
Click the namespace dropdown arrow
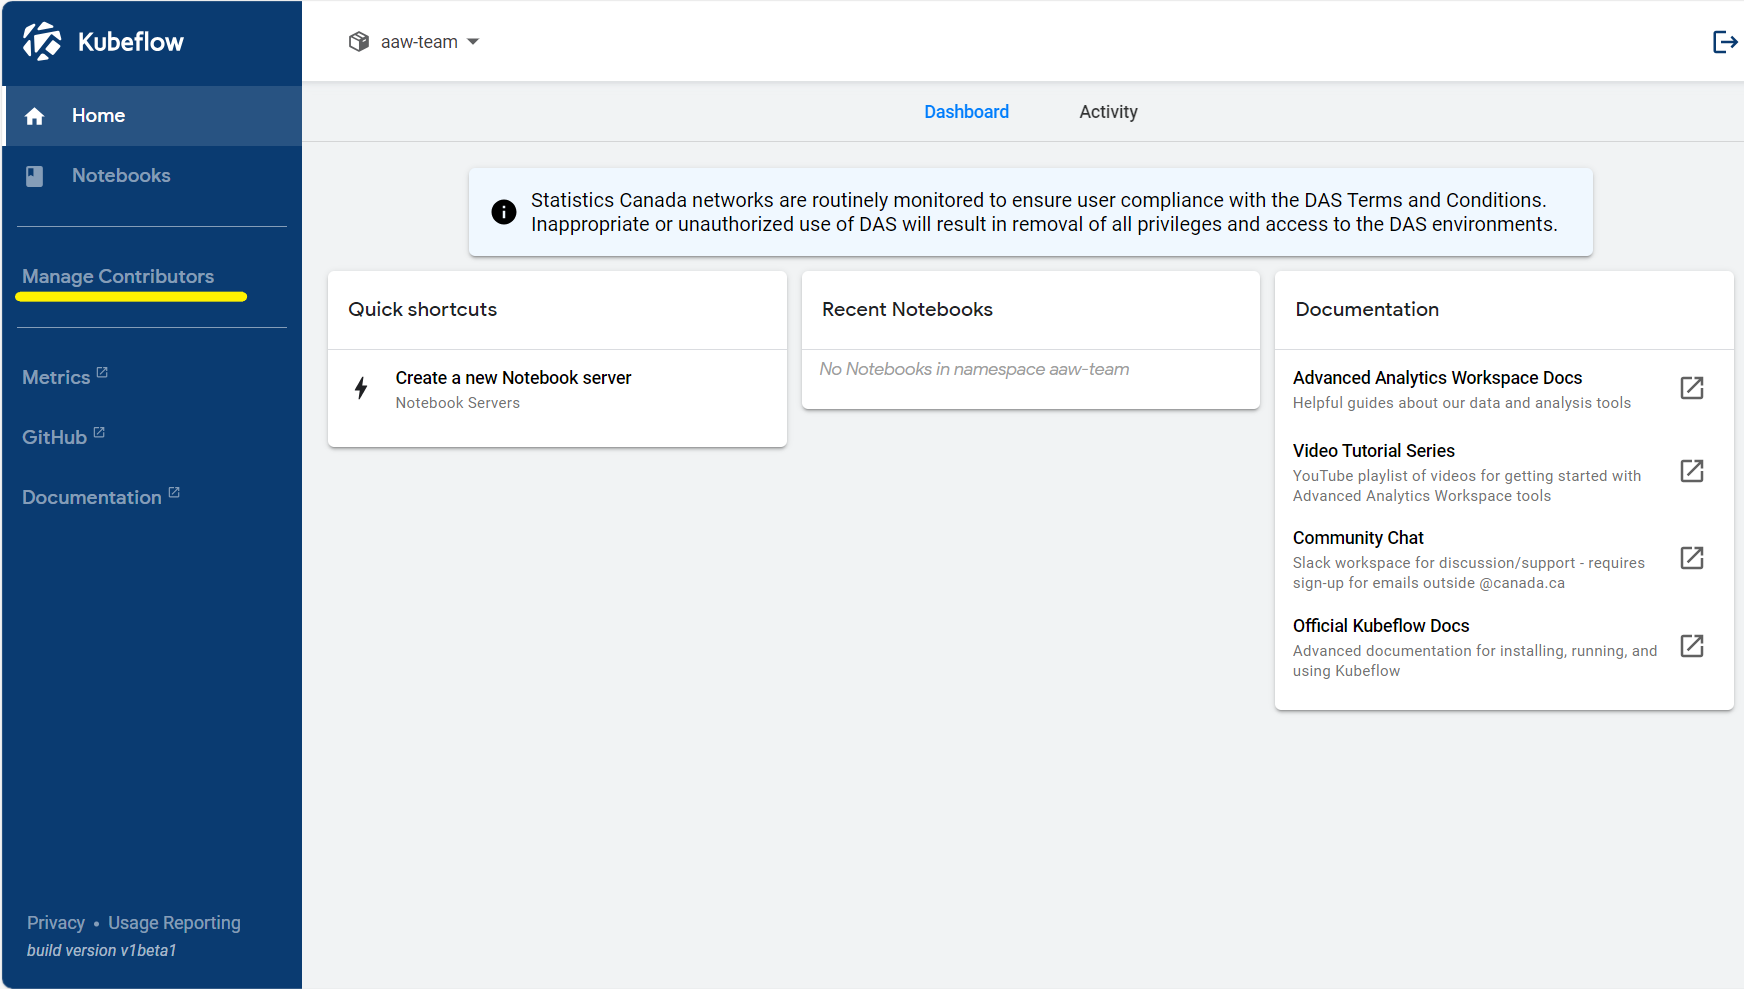473,42
